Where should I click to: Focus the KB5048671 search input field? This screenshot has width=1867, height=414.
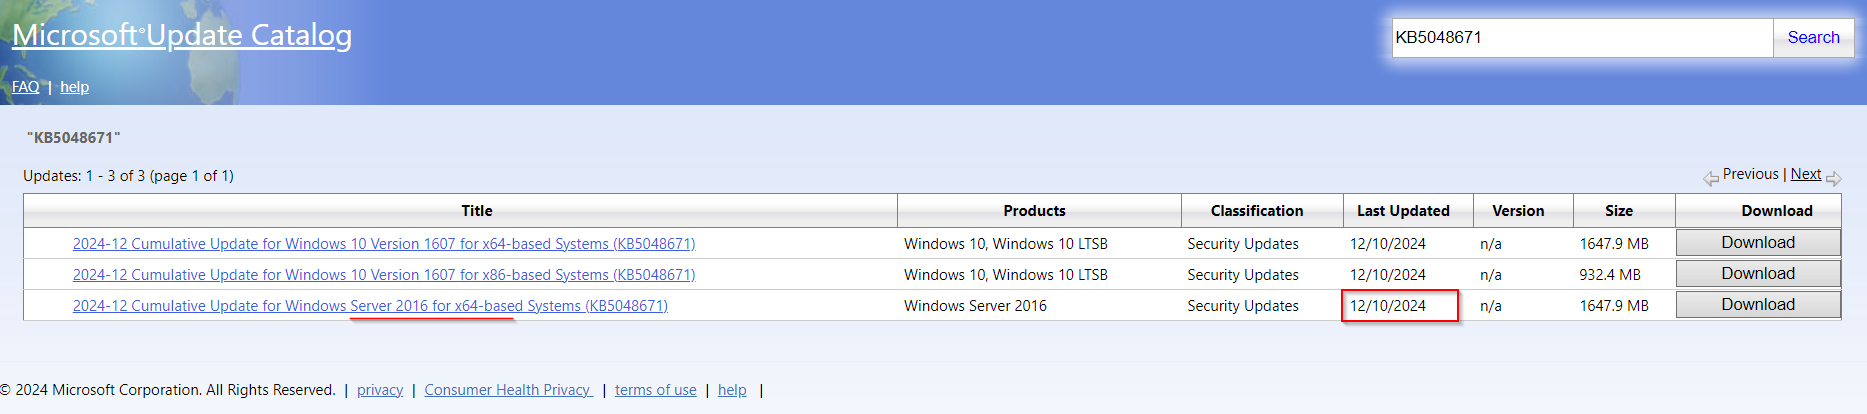coord(1582,38)
